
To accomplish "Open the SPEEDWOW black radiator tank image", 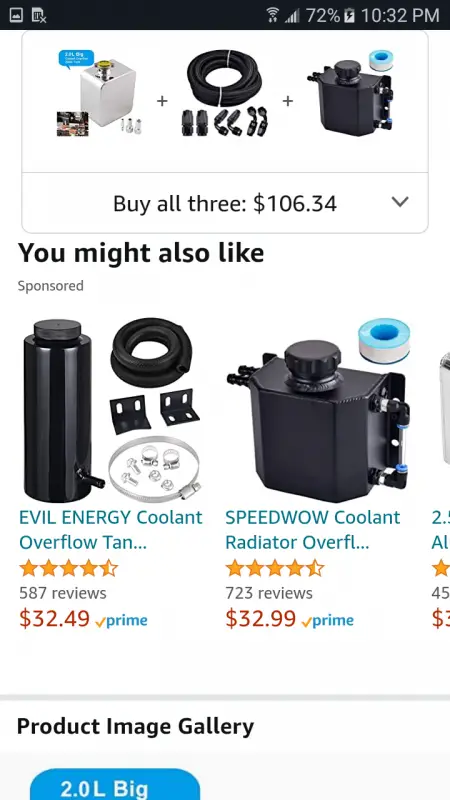I will [318, 410].
